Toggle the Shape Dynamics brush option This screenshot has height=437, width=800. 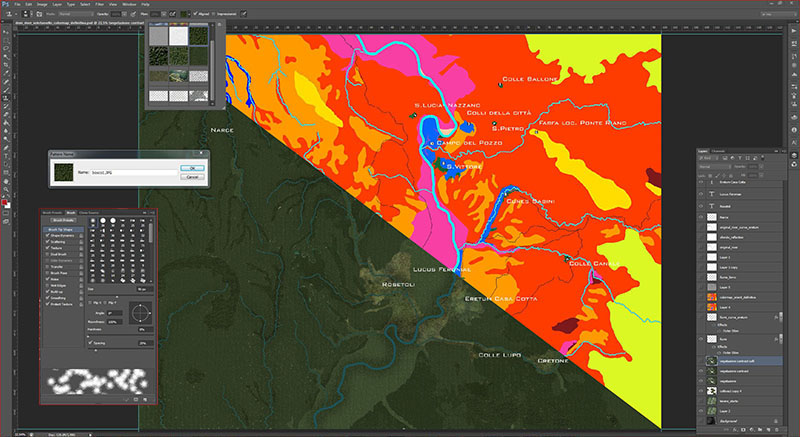tap(45, 236)
